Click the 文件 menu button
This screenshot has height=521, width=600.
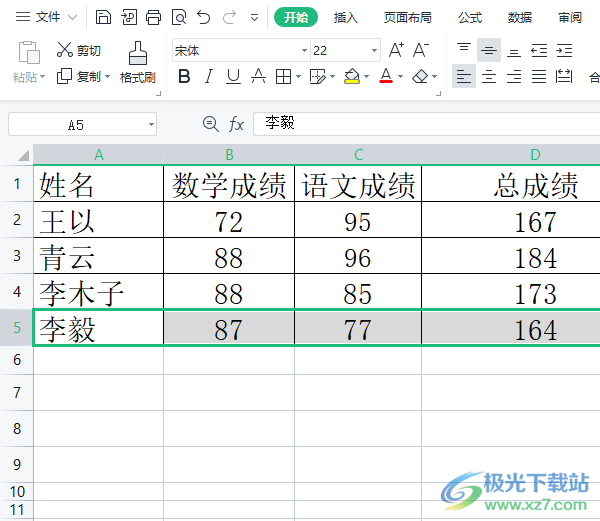(x=38, y=17)
